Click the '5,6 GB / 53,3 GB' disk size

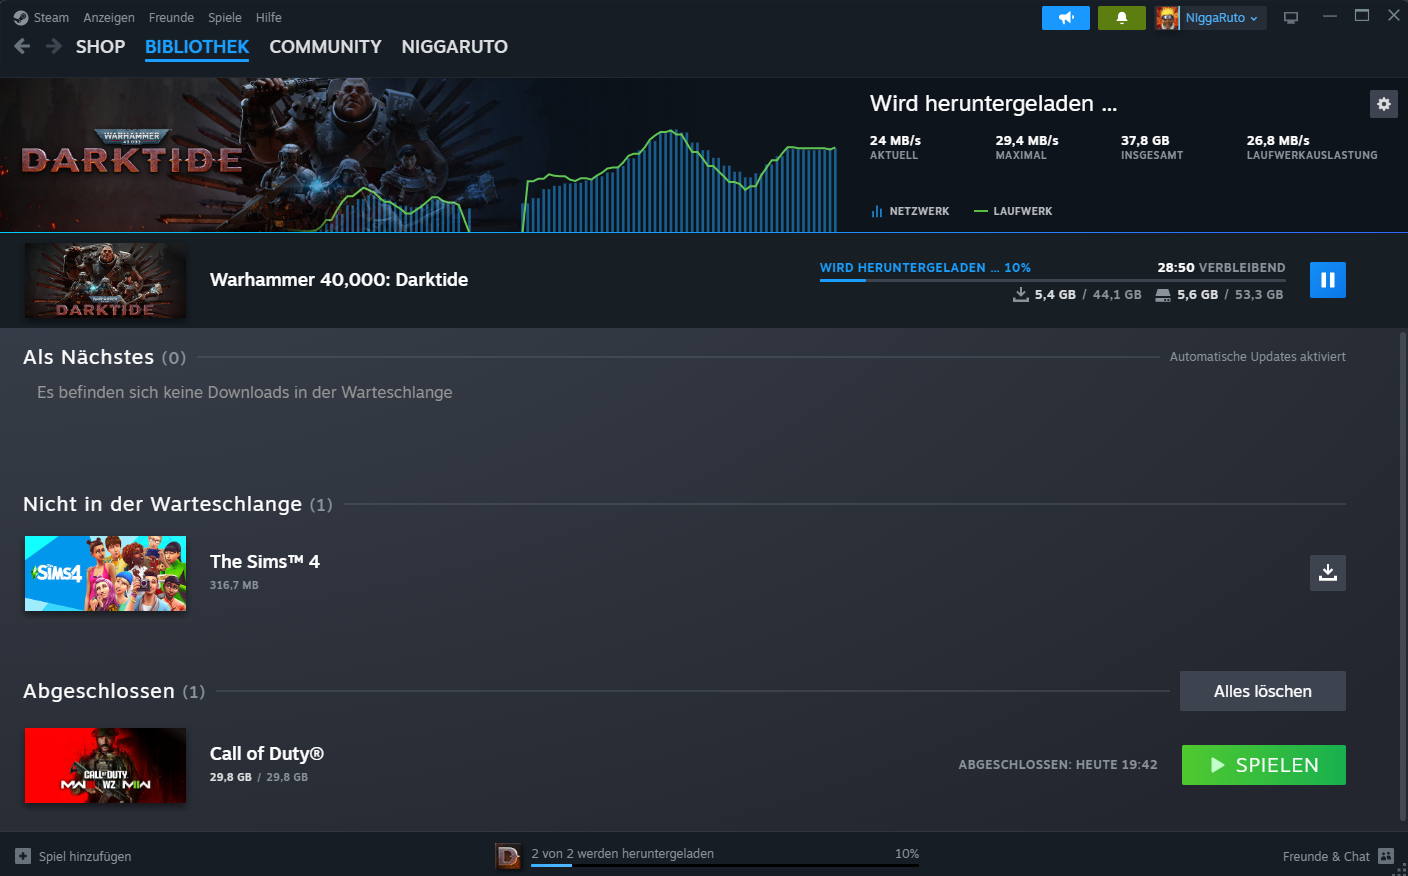1230,295
